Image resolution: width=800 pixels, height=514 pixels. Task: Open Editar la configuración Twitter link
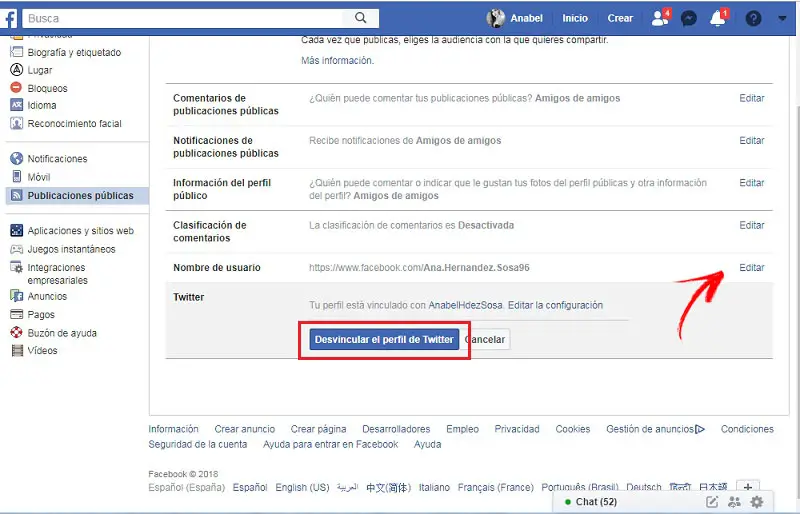click(555, 305)
